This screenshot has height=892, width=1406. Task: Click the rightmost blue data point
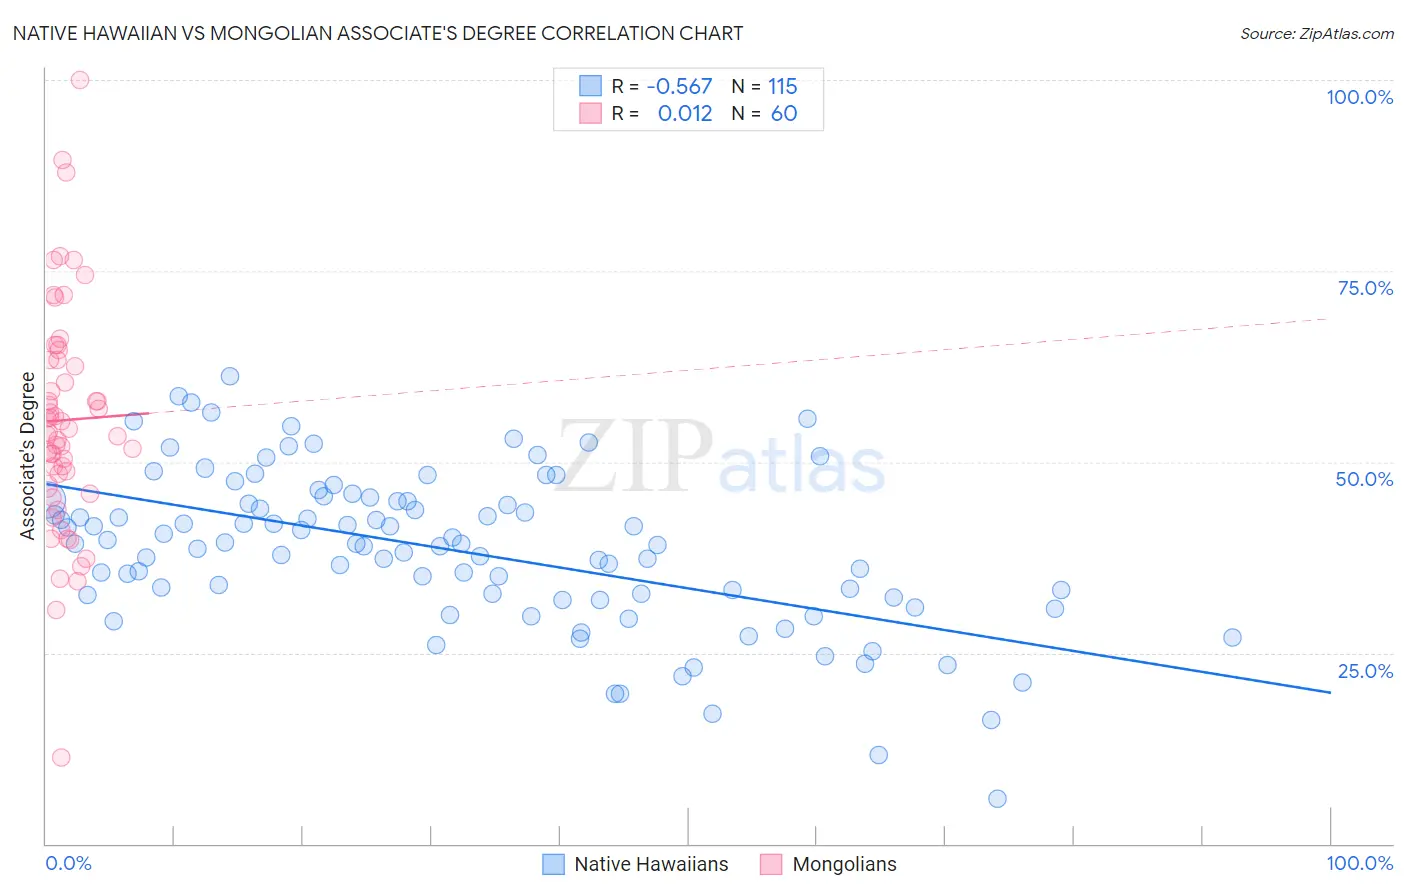click(1232, 637)
